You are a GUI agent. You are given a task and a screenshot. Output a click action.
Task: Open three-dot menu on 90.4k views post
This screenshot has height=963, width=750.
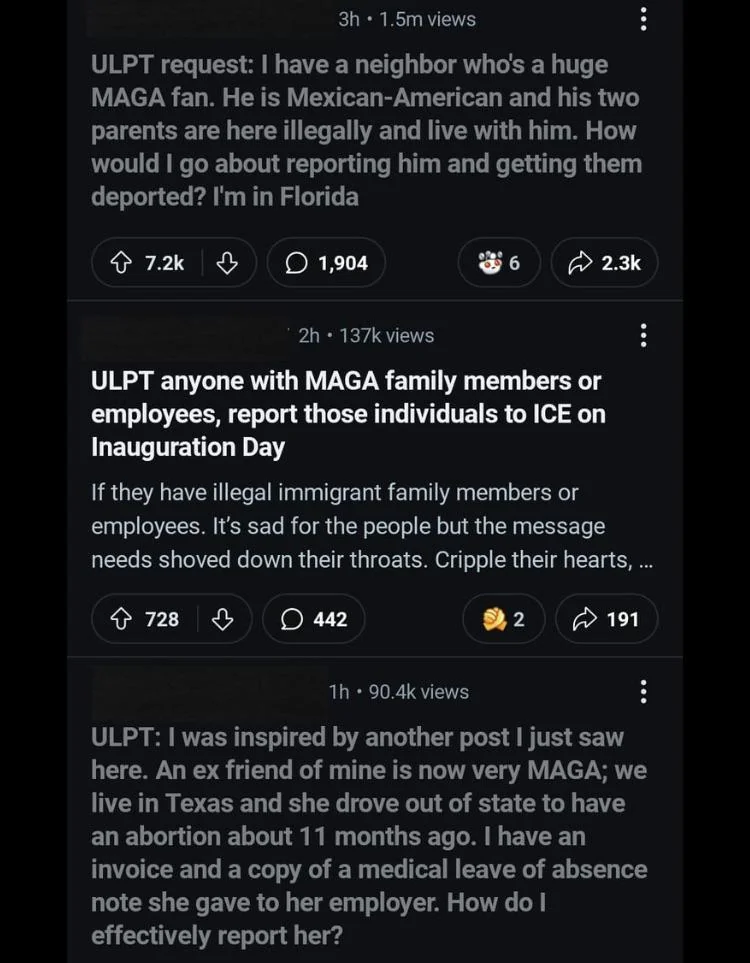[643, 691]
